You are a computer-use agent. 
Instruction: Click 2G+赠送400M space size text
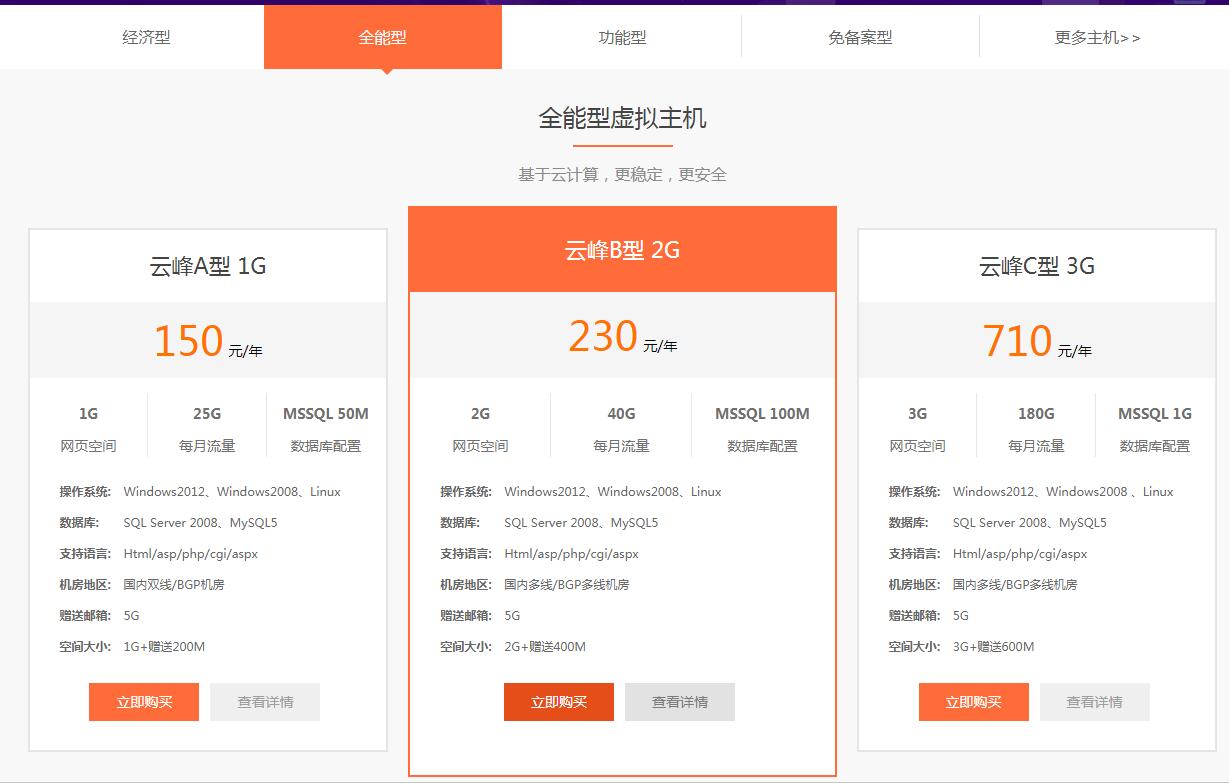click(545, 647)
